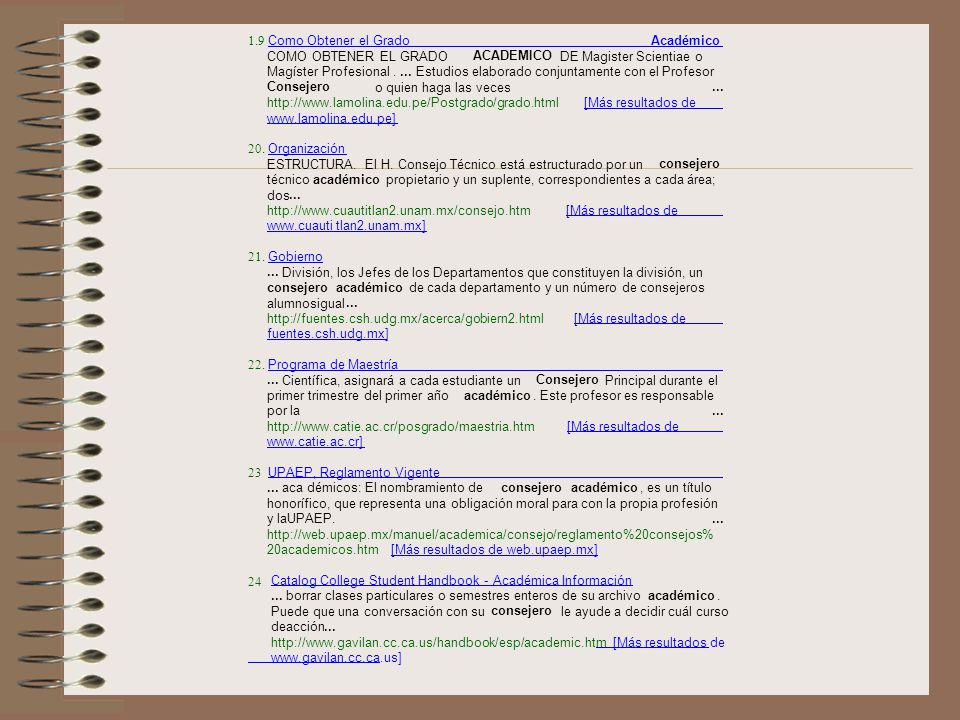
Task: Open the 'Como Obtener el Grado Académico' result
Action: (495, 40)
